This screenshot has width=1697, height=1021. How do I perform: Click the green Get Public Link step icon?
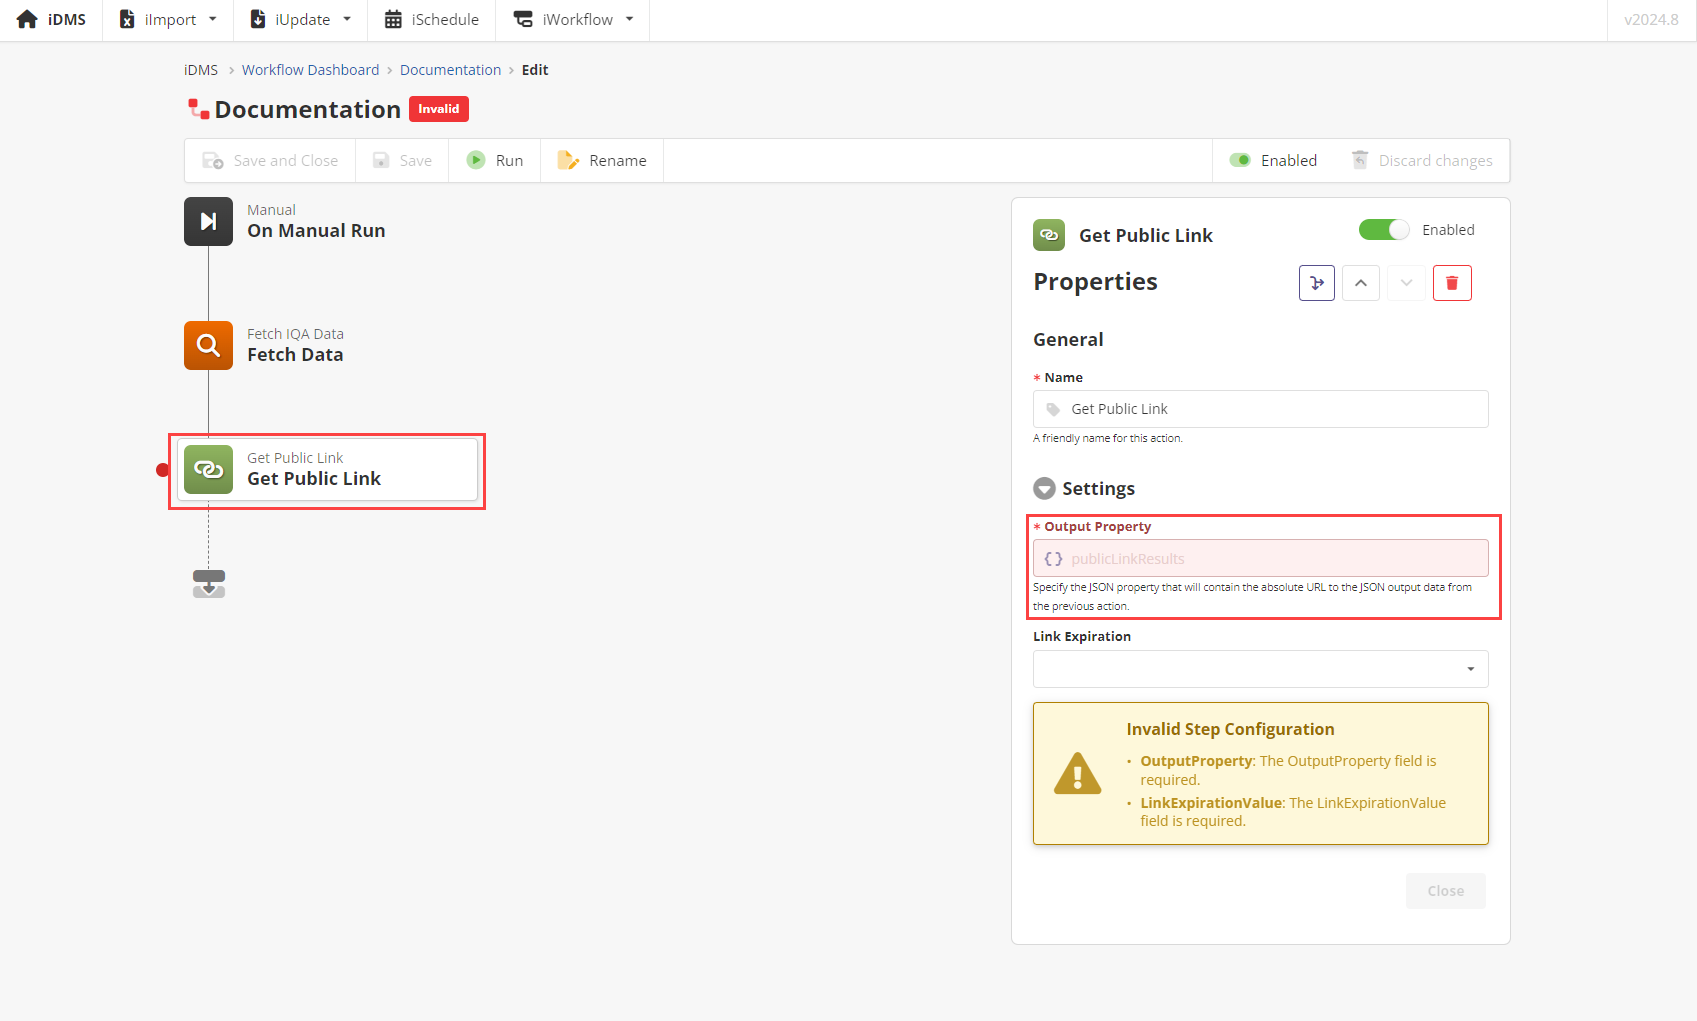(208, 469)
